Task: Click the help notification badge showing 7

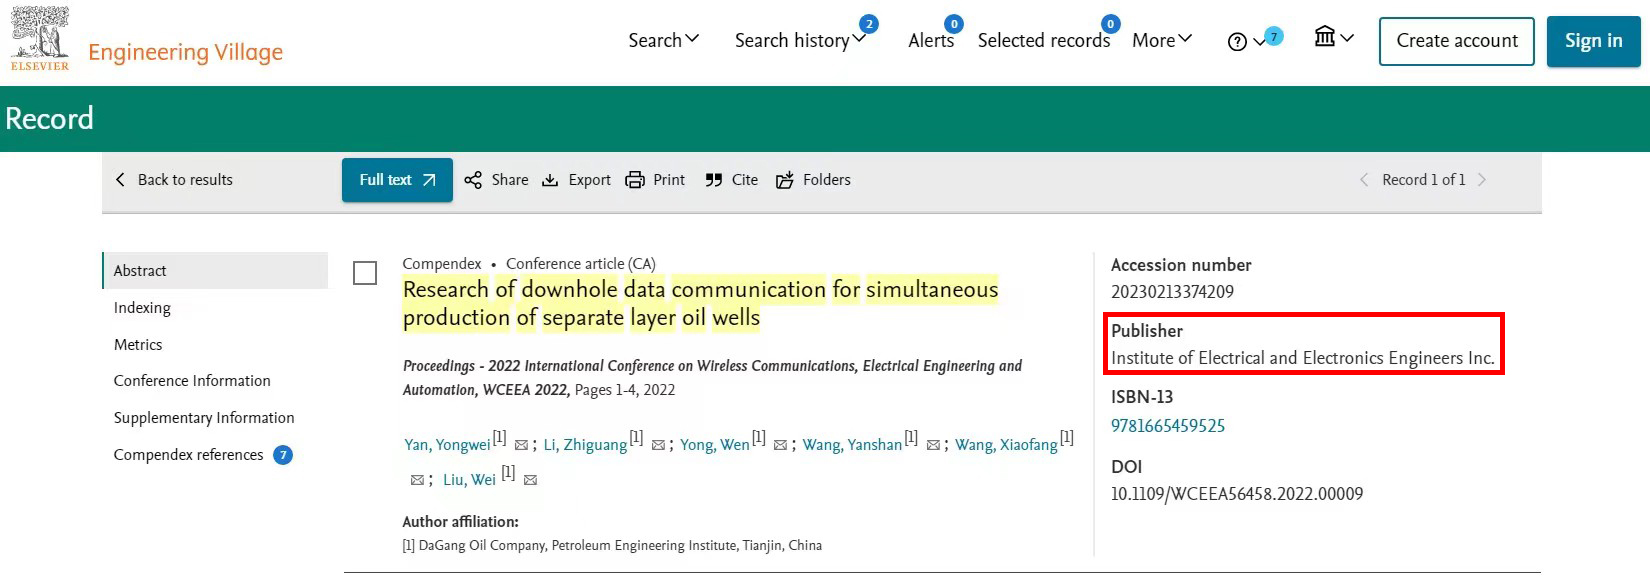Action: pyautogui.click(x=1274, y=36)
